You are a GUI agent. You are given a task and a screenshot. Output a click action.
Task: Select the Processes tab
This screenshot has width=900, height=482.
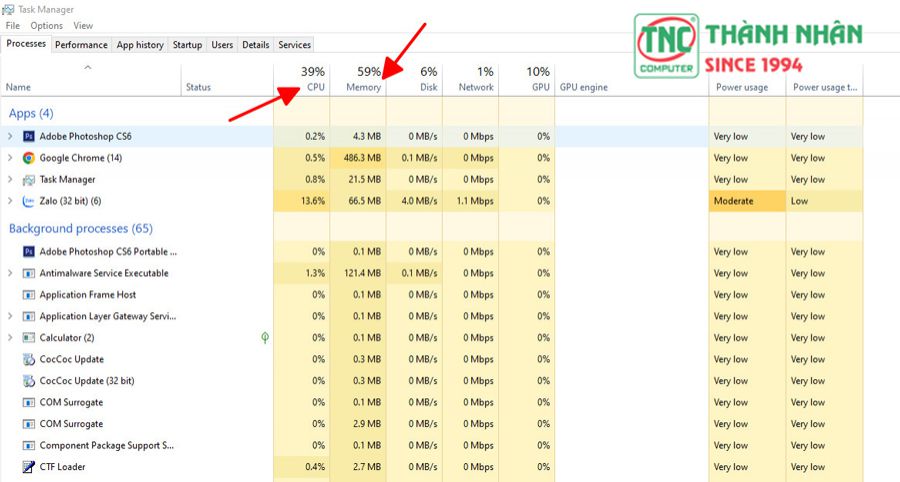pos(26,44)
